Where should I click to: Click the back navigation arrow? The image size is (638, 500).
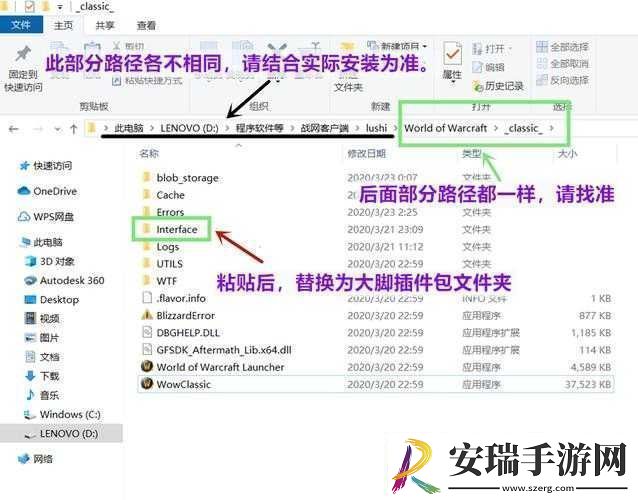point(13,129)
